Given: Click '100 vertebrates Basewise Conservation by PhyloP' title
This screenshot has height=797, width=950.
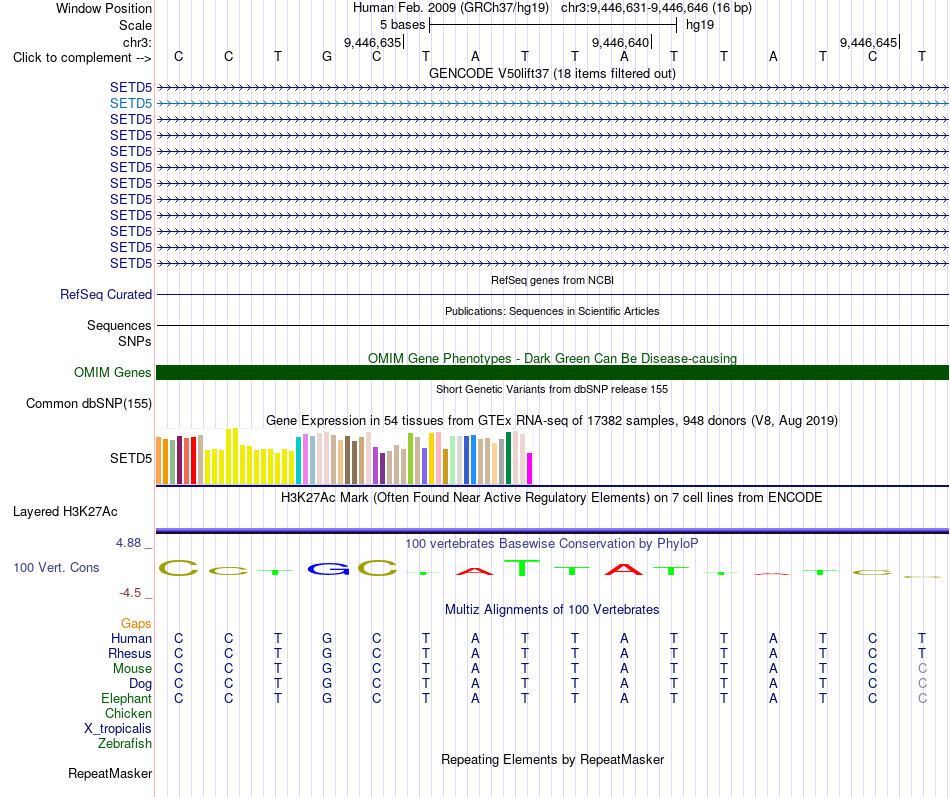Looking at the screenshot, I should (x=552, y=544).
